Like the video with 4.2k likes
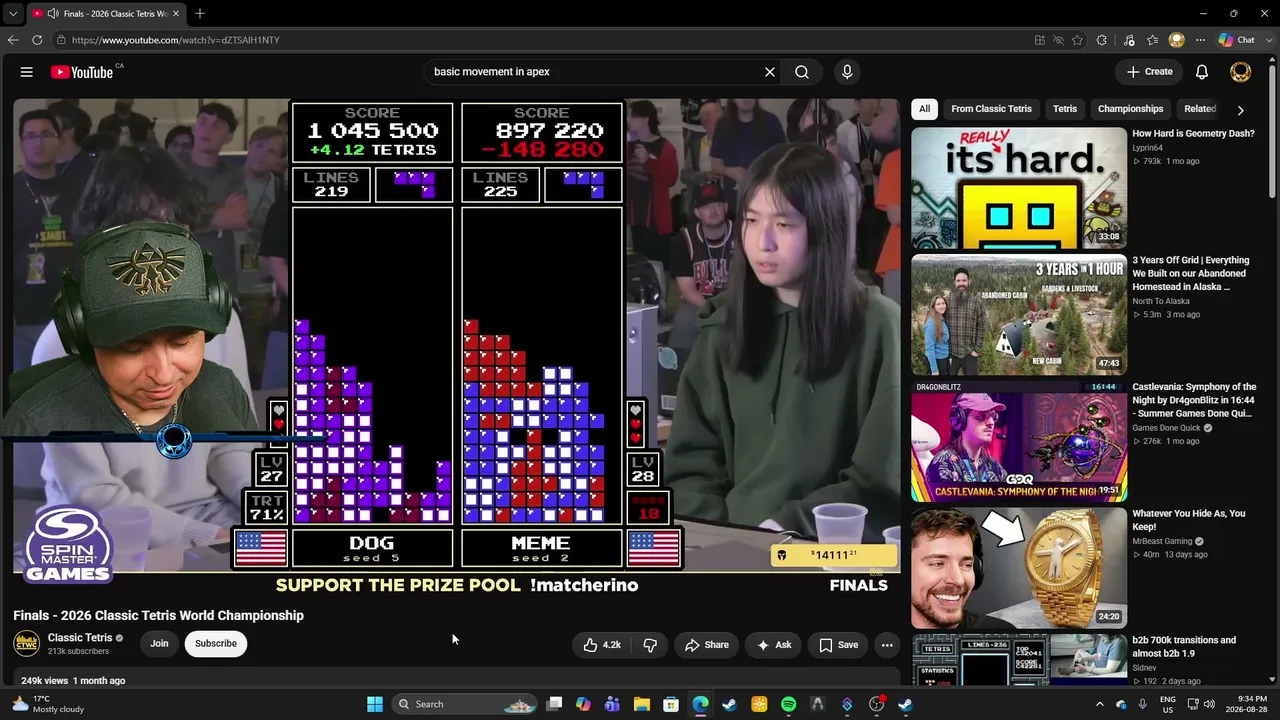The height and width of the screenshot is (720, 1280). [x=602, y=645]
